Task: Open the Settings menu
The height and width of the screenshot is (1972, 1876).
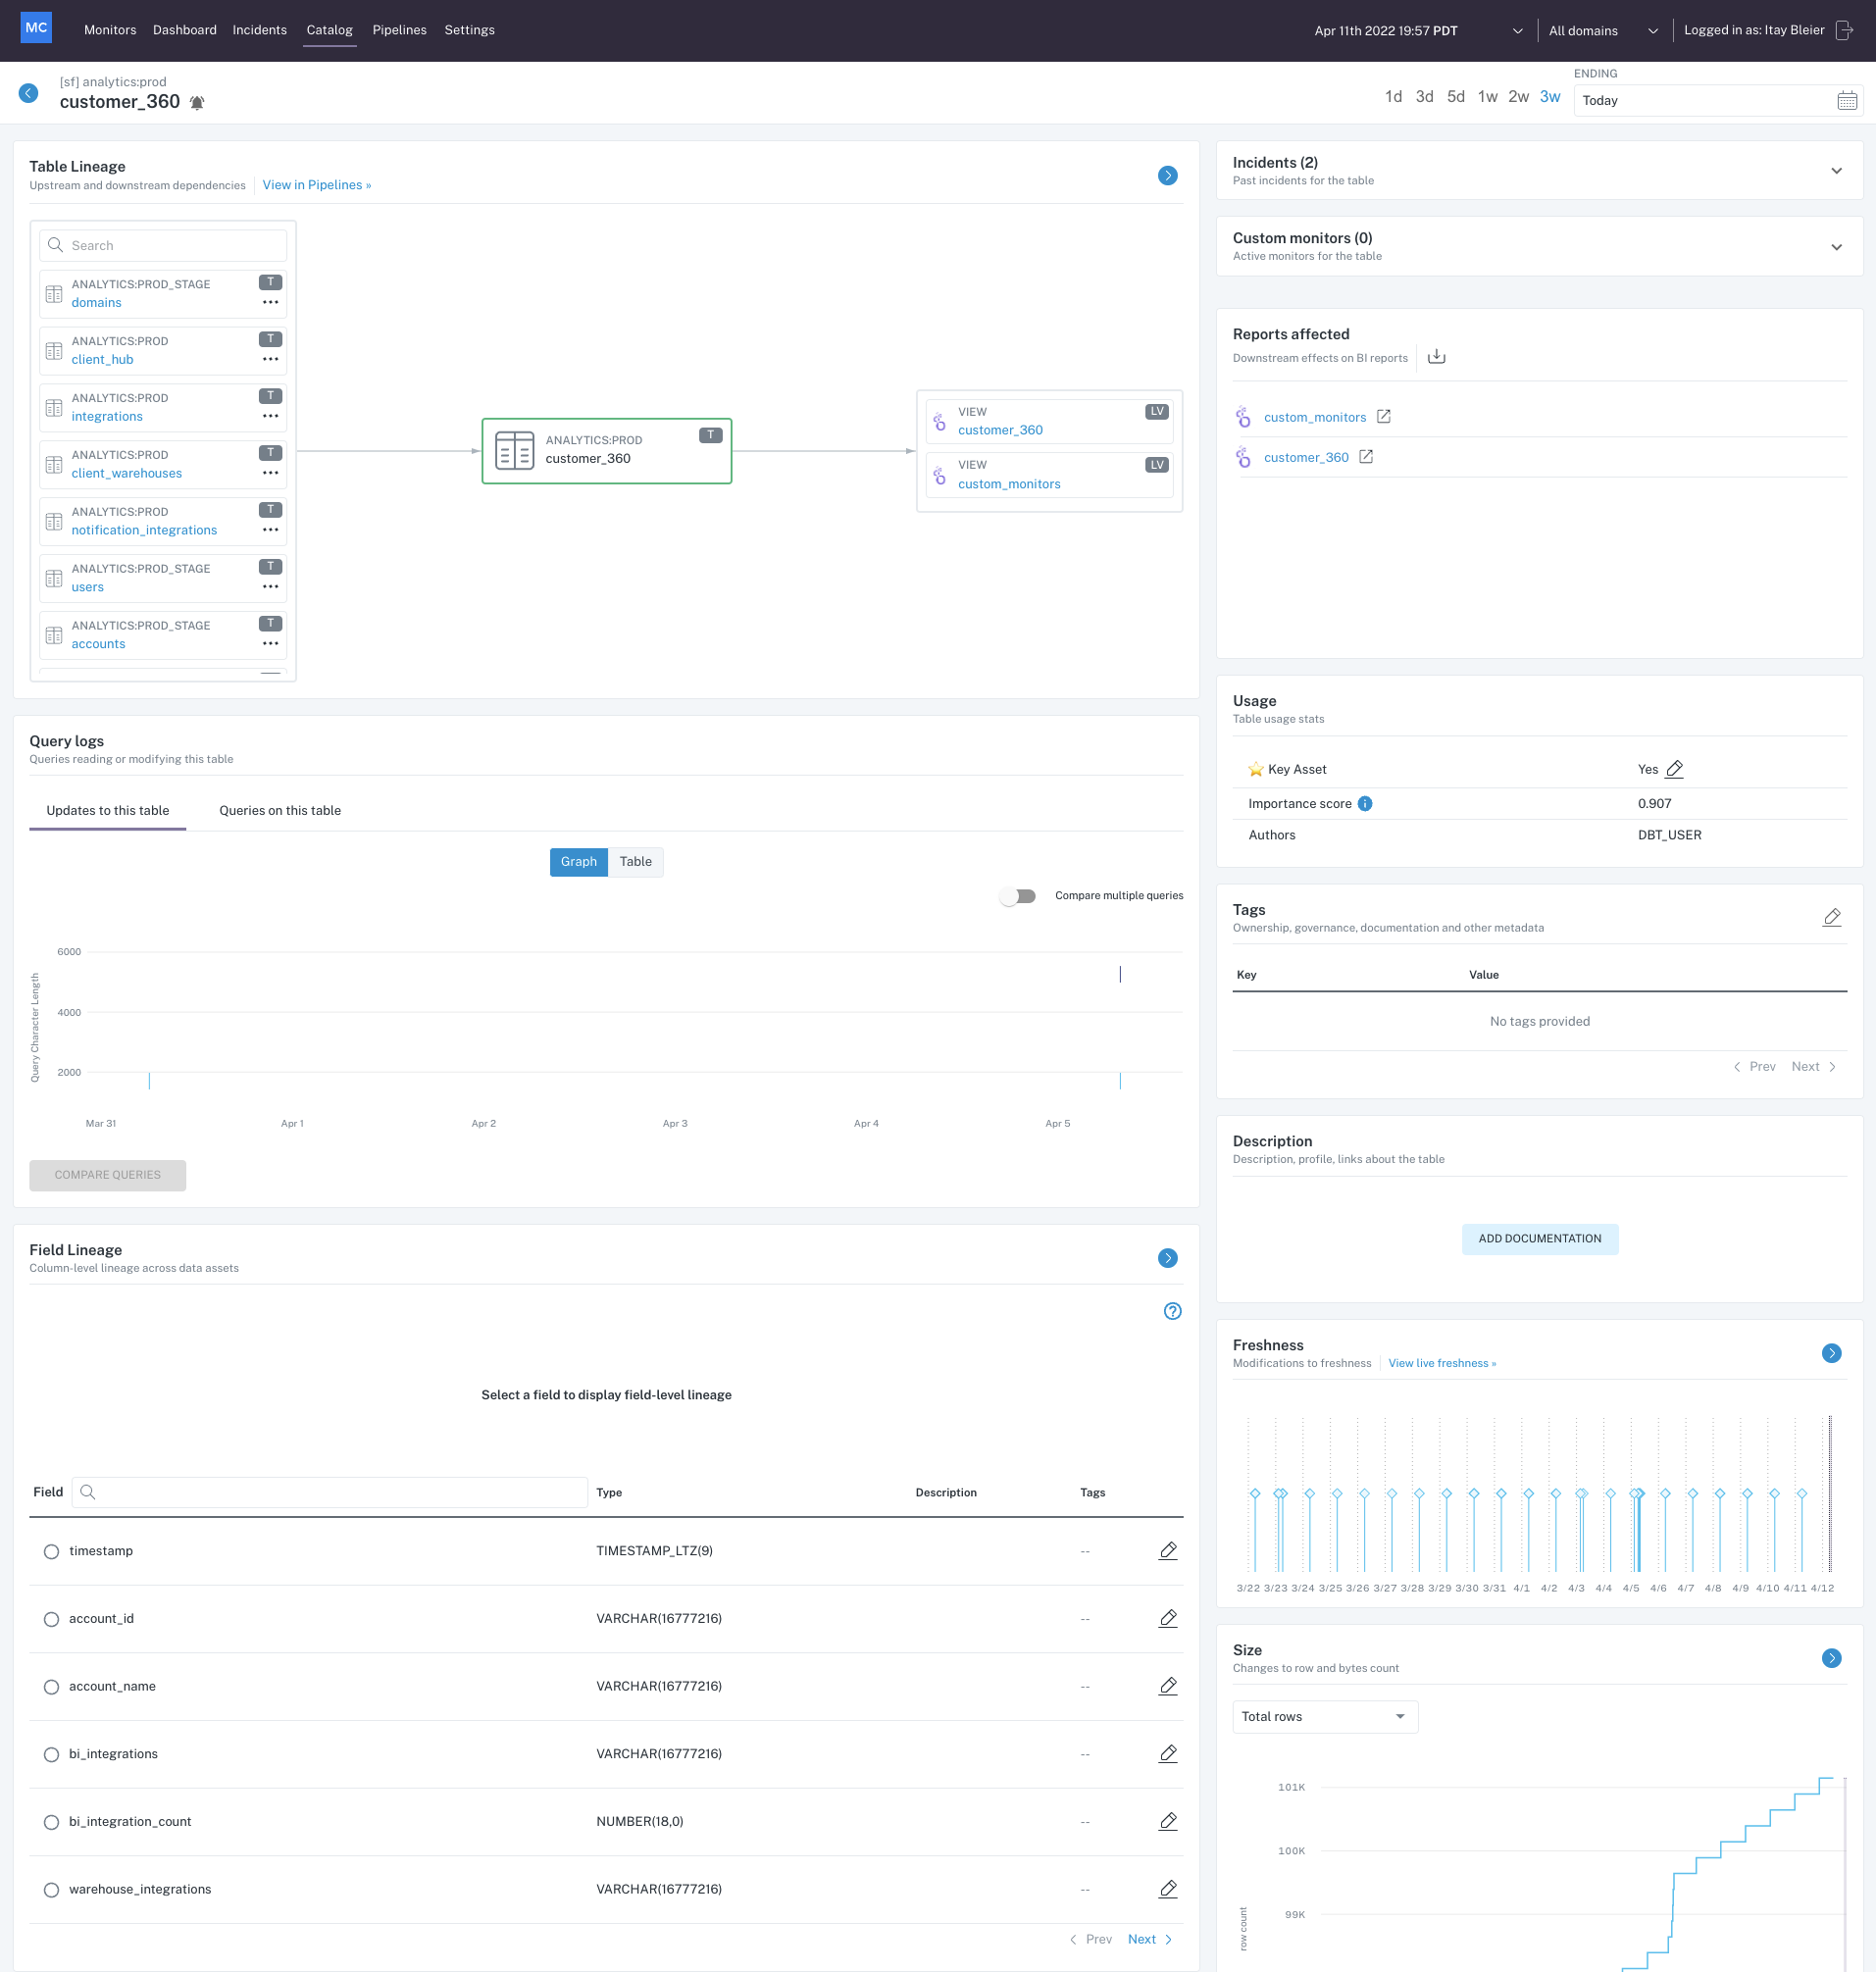Action: point(470,30)
